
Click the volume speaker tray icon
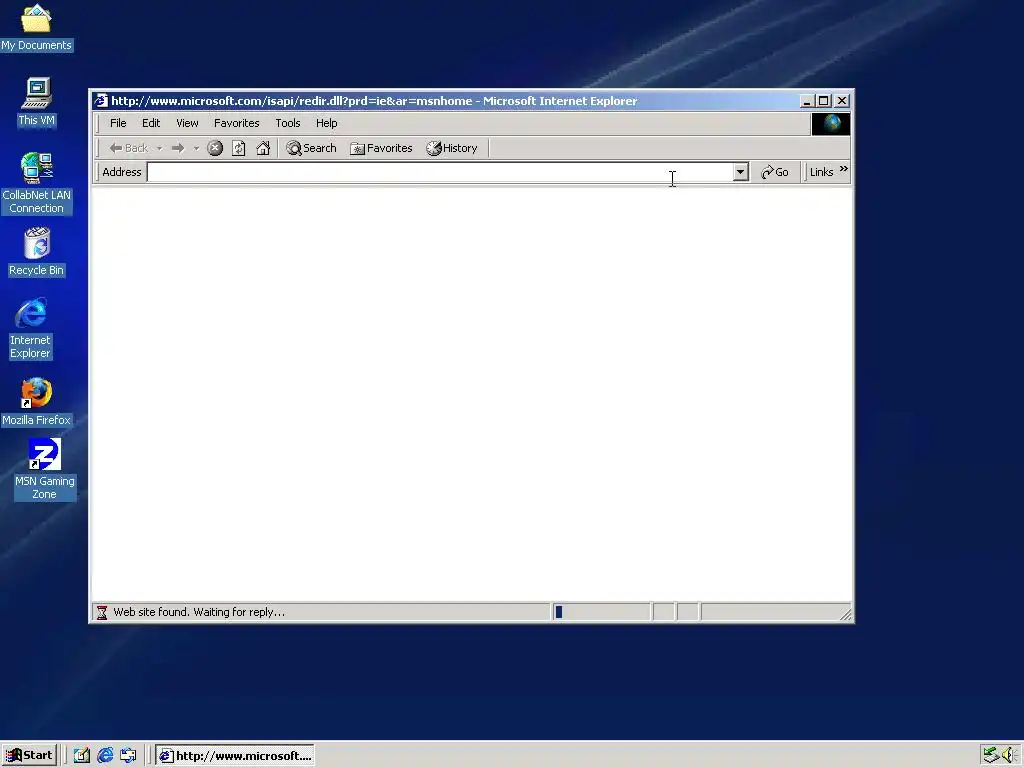pos(1009,756)
